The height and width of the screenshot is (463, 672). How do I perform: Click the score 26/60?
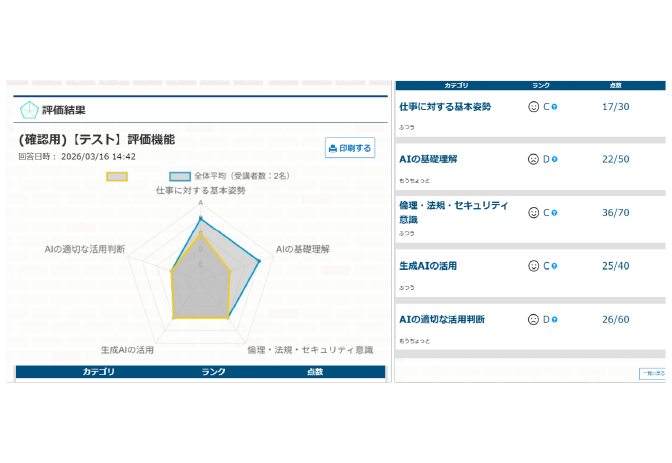coord(615,319)
